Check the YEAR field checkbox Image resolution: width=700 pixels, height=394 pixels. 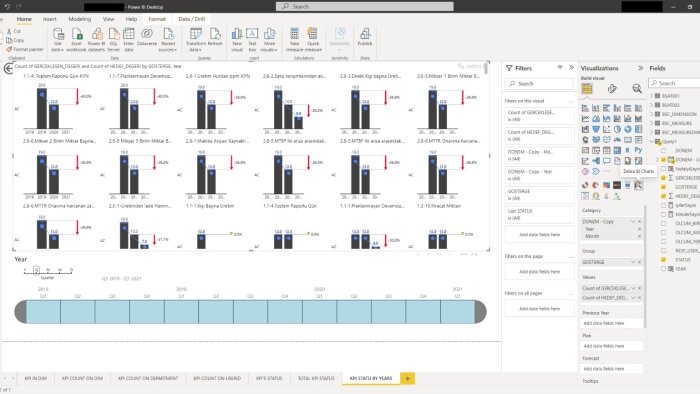(x=663, y=269)
